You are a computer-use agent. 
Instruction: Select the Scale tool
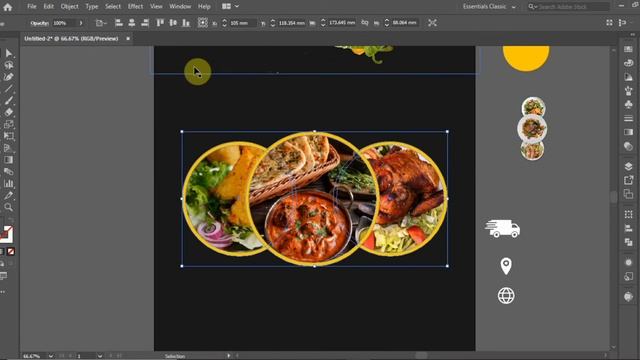tap(9, 124)
